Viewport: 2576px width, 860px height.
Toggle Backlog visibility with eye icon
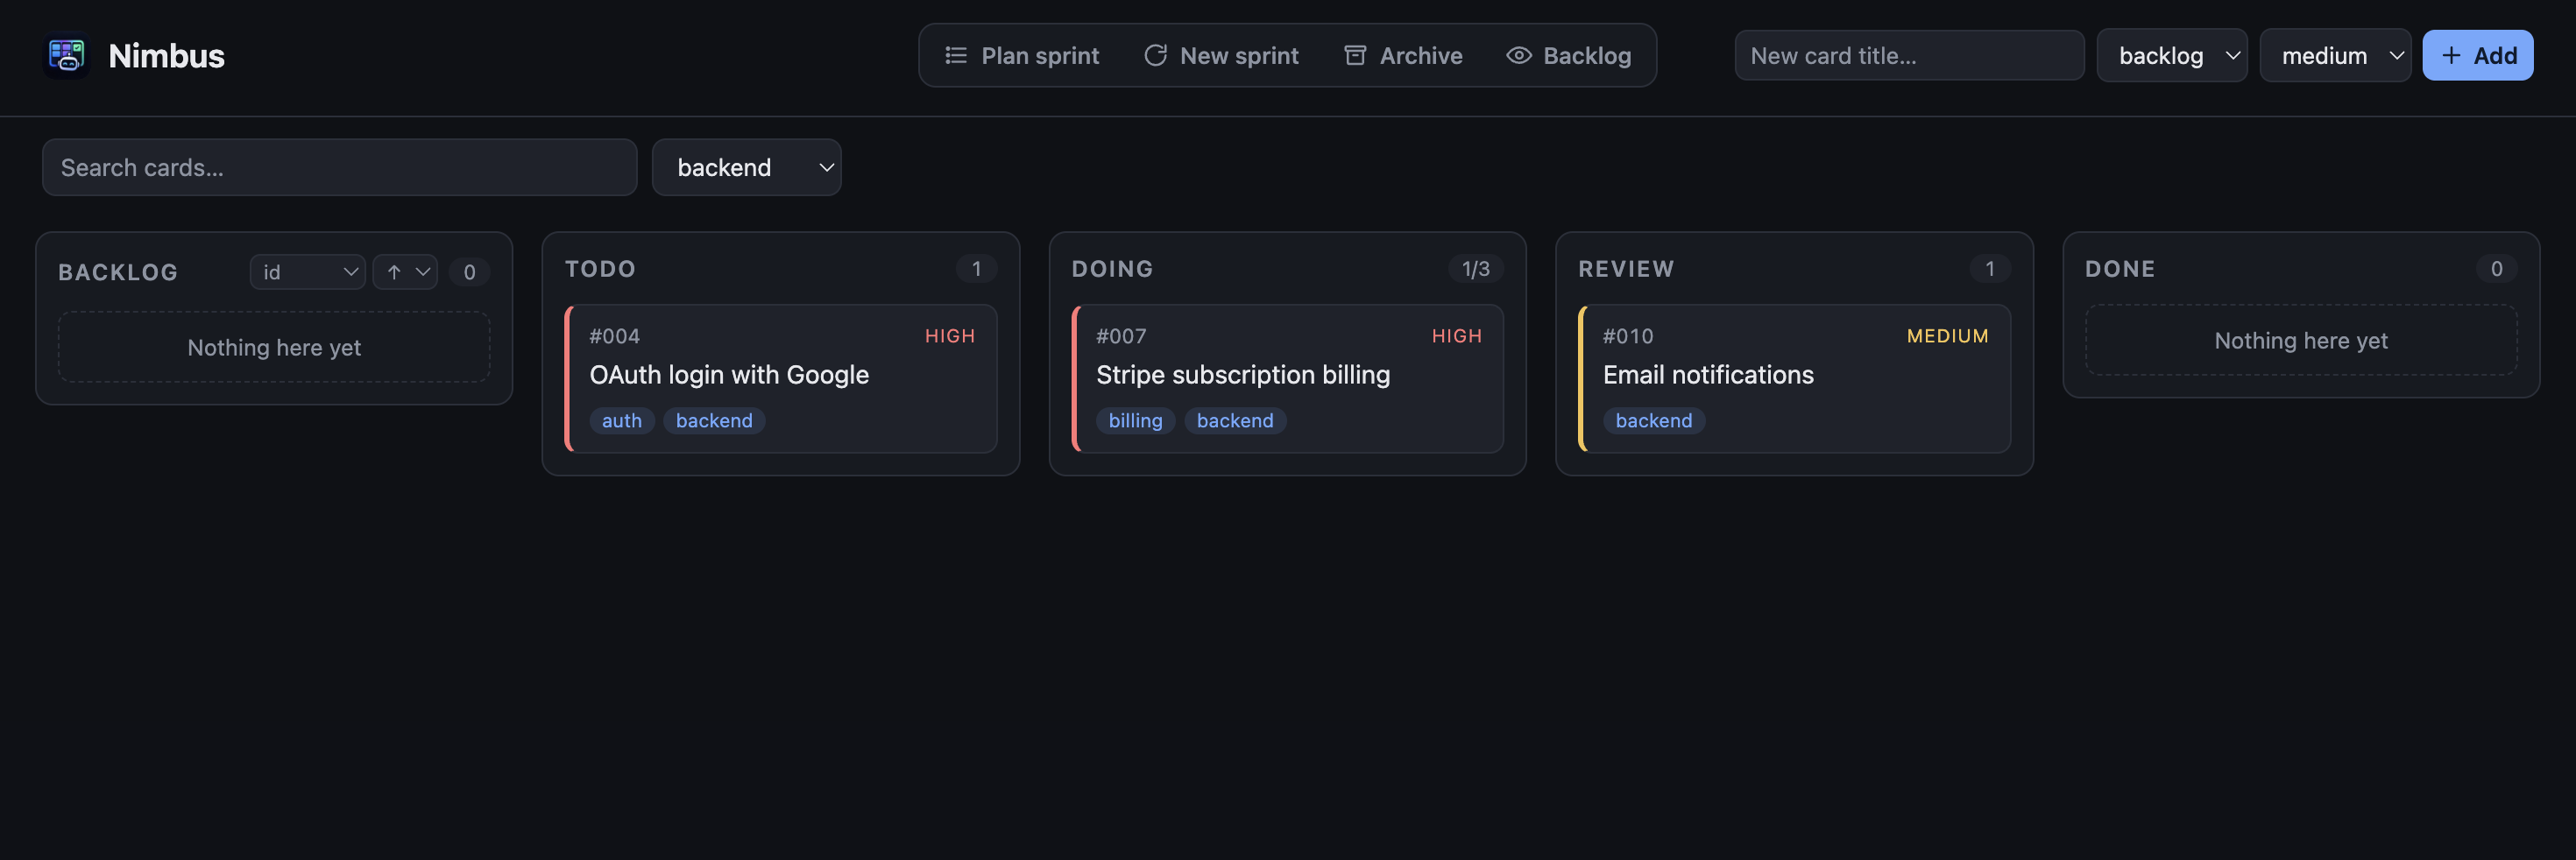pyautogui.click(x=1519, y=55)
